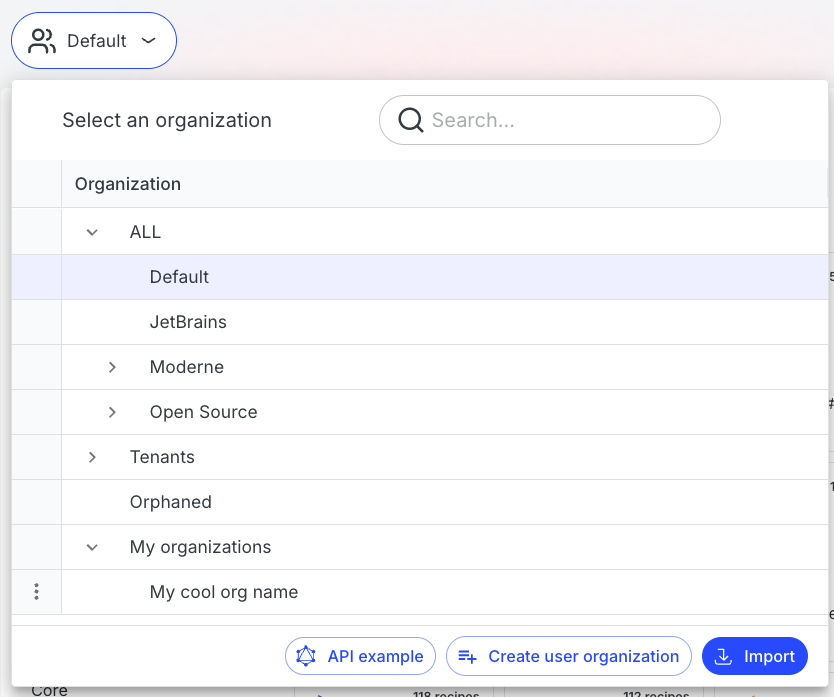This screenshot has width=834, height=697.
Task: Click the magnifying glass search icon
Action: click(410, 120)
